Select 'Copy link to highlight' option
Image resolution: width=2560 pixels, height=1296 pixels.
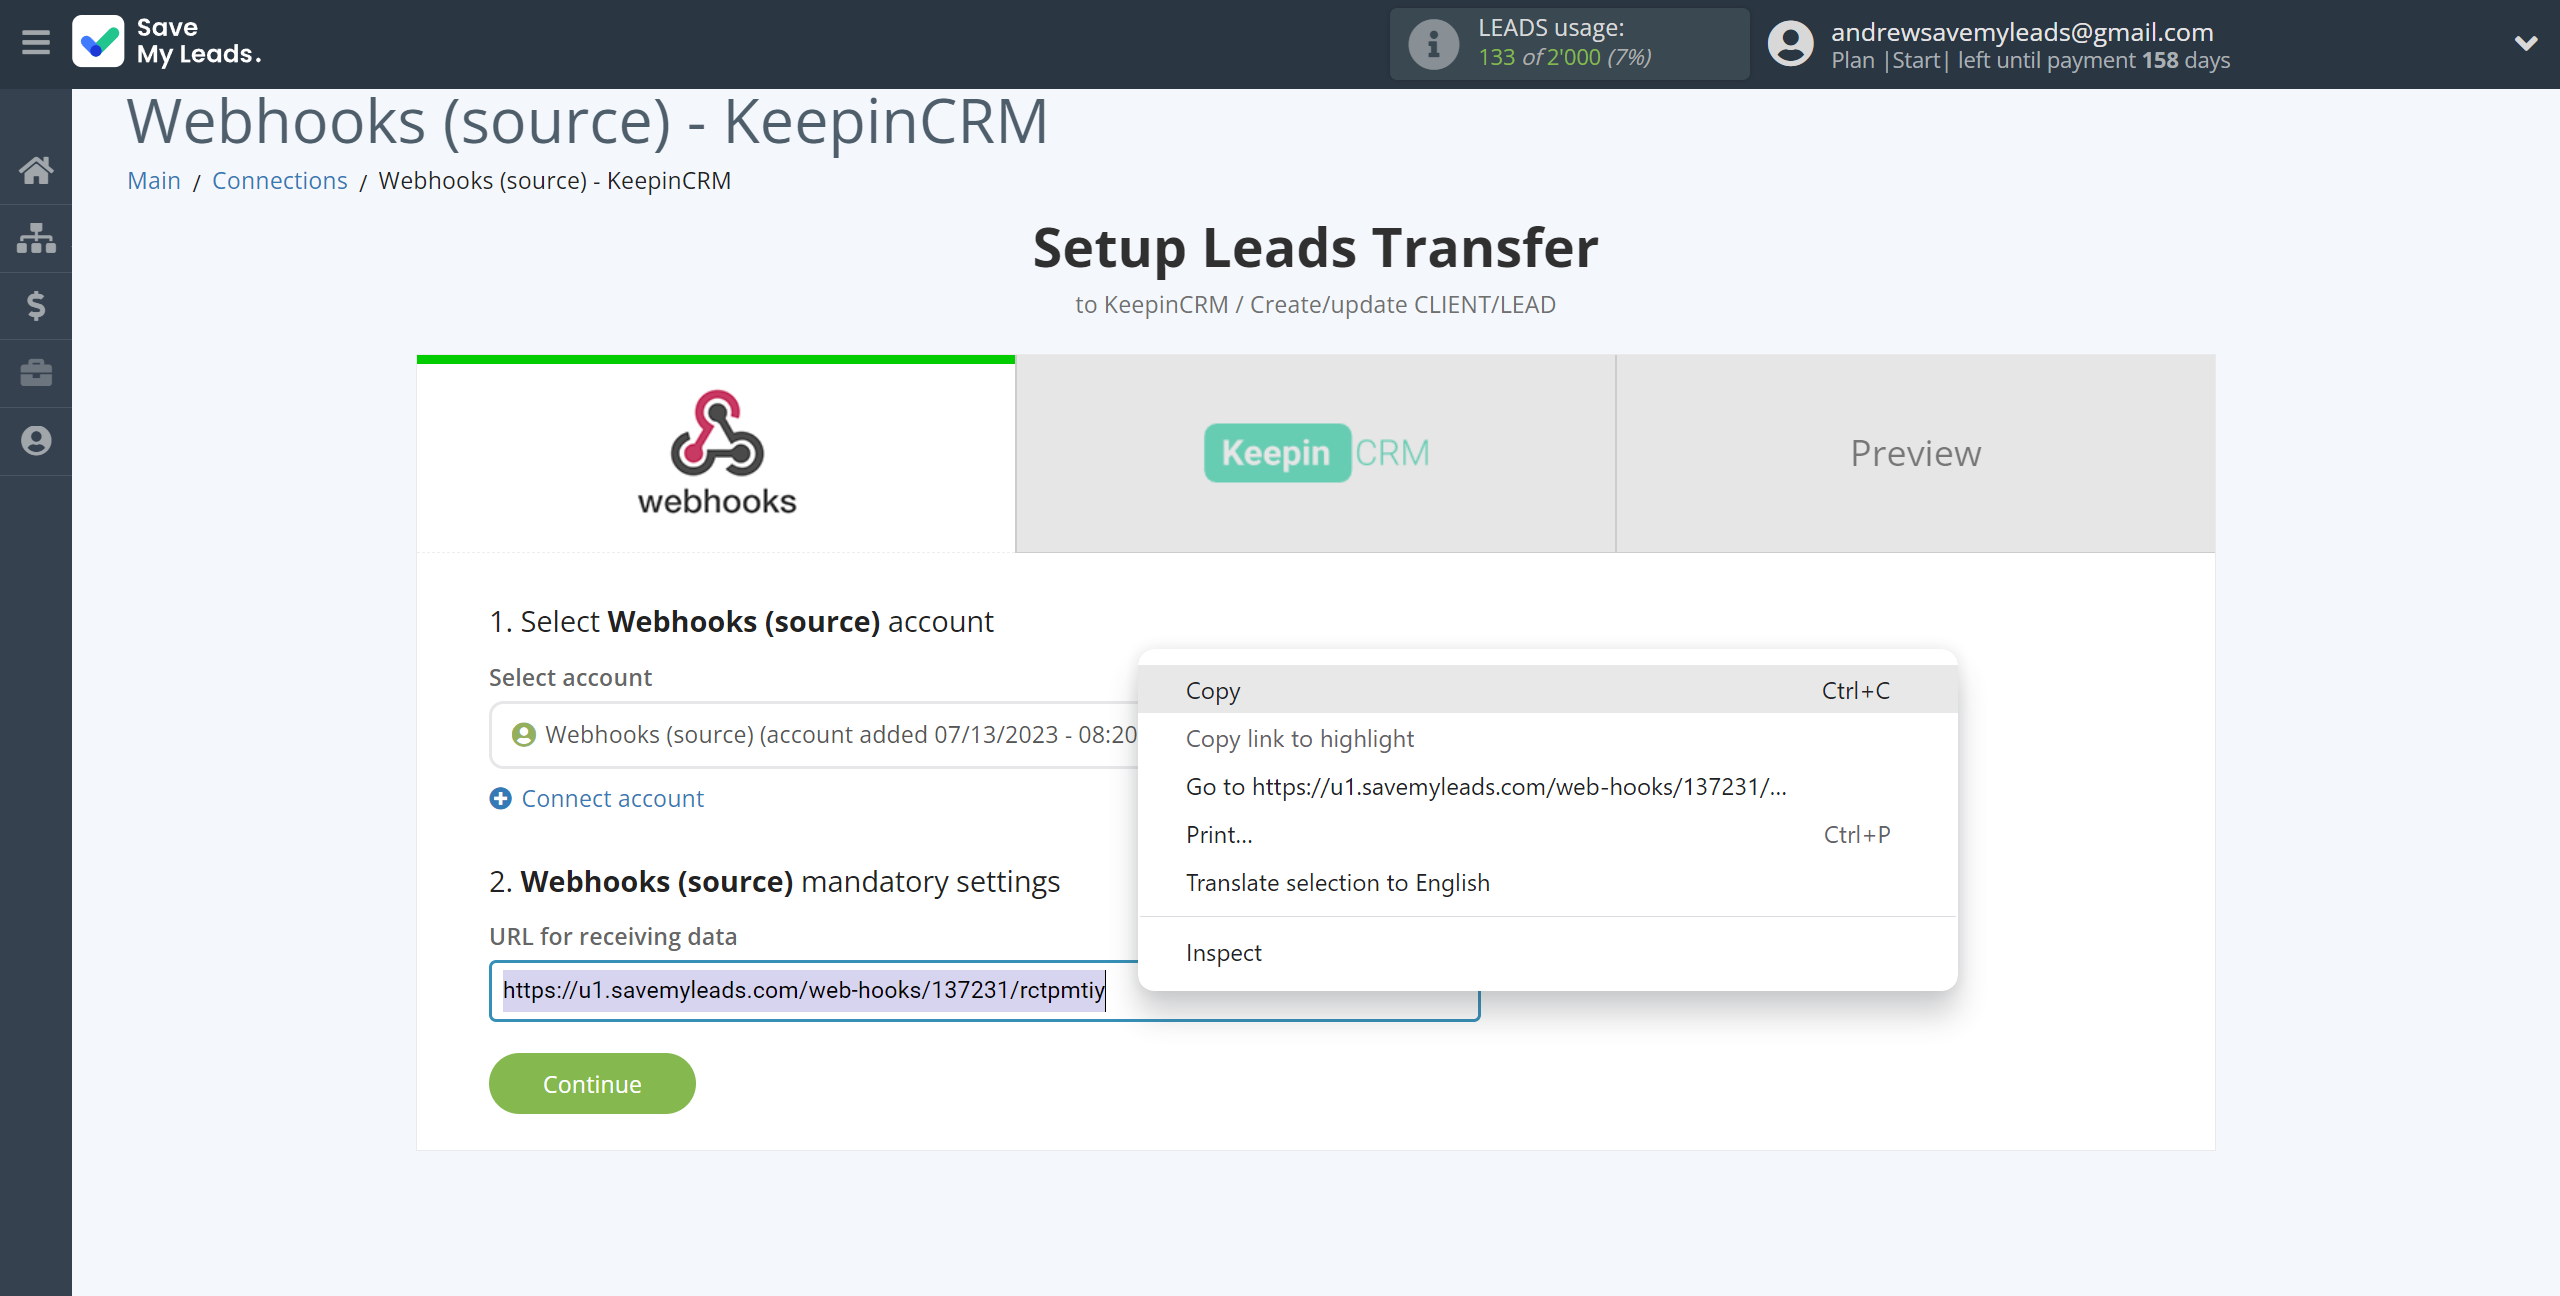(1301, 739)
